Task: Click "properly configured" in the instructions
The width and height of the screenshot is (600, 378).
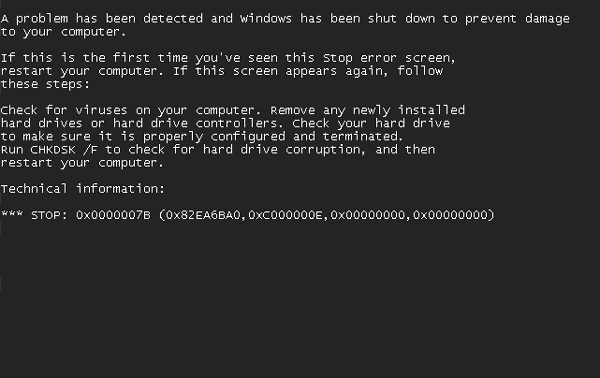Action: pyautogui.click(x=214, y=137)
